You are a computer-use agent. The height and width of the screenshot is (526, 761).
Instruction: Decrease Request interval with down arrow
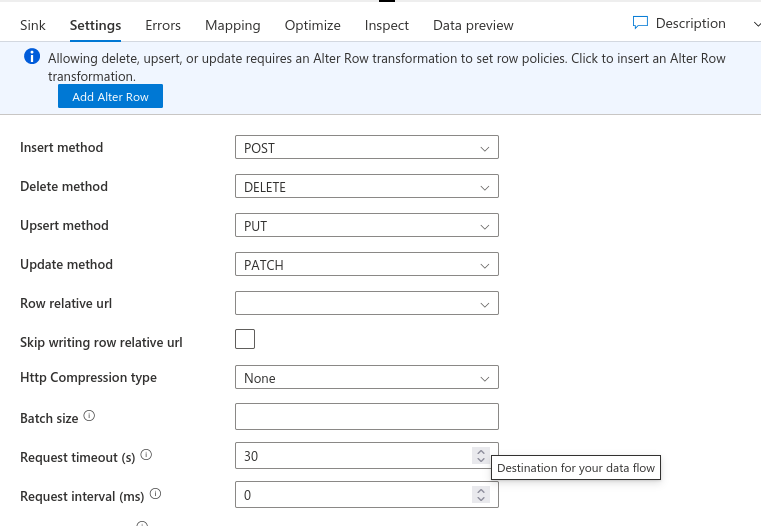pos(481,499)
